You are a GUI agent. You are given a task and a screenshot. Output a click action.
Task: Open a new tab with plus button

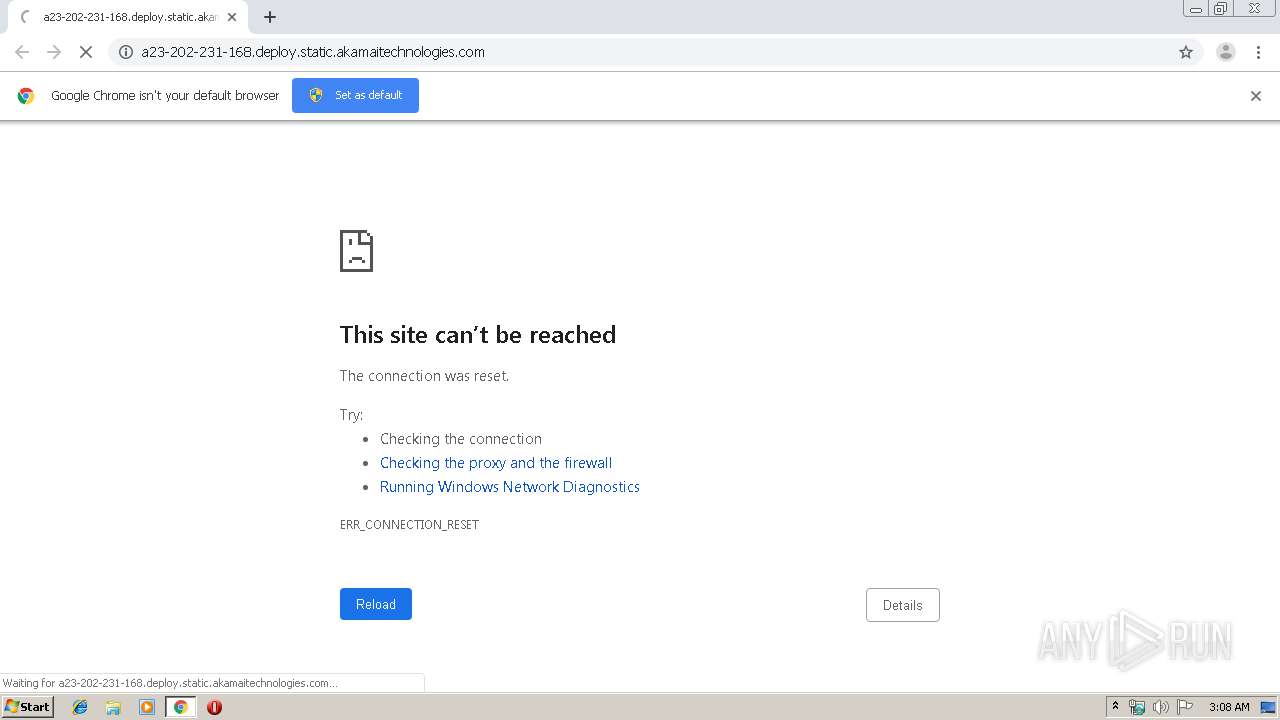click(x=270, y=17)
